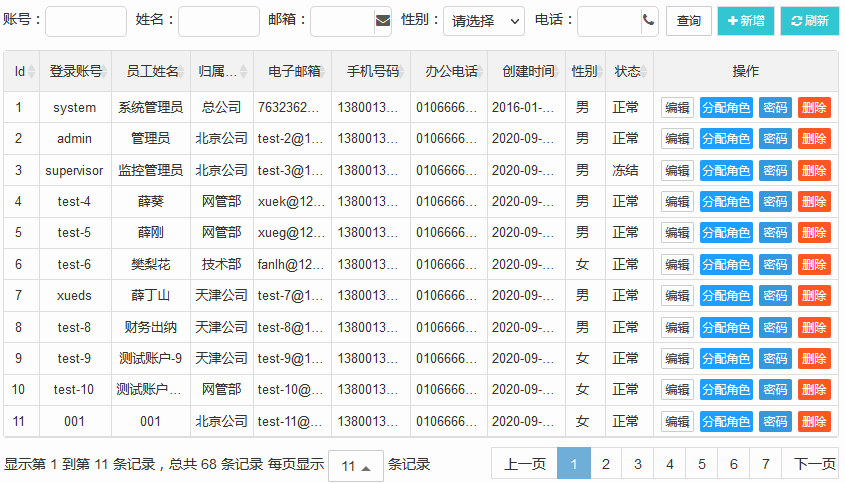Viewport: 845px width, 483px height.
Task: Change password for system row
Action: click(775, 108)
